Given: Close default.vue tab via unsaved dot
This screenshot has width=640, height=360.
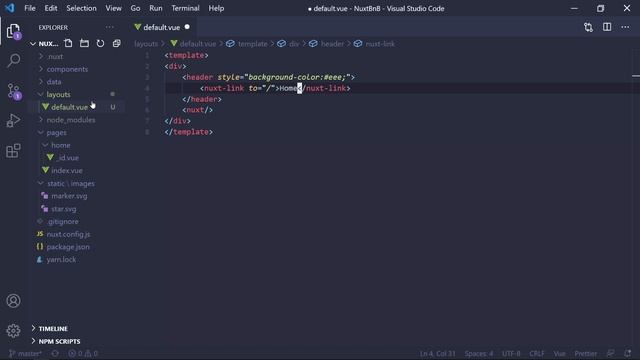Looking at the screenshot, I should click(x=187, y=27).
